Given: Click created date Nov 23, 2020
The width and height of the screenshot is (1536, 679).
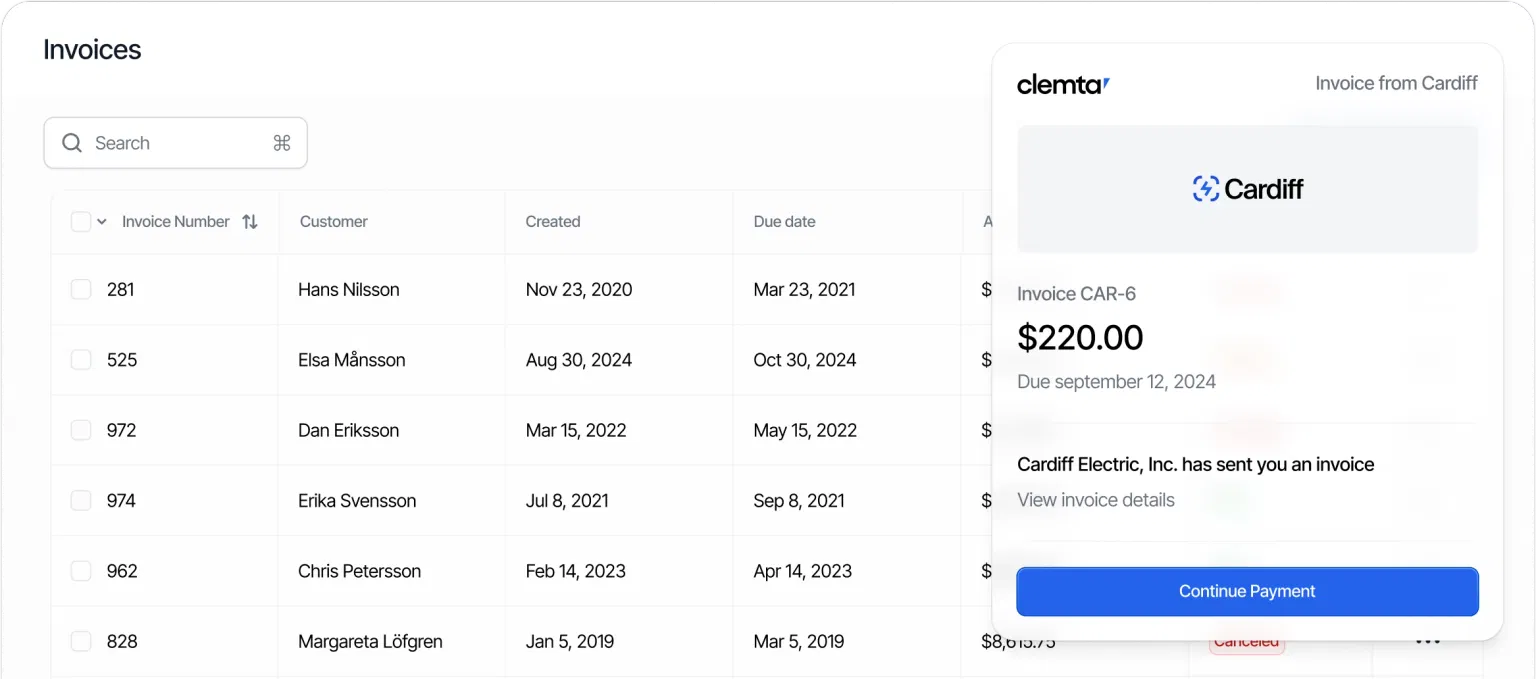Looking at the screenshot, I should click(x=579, y=290).
